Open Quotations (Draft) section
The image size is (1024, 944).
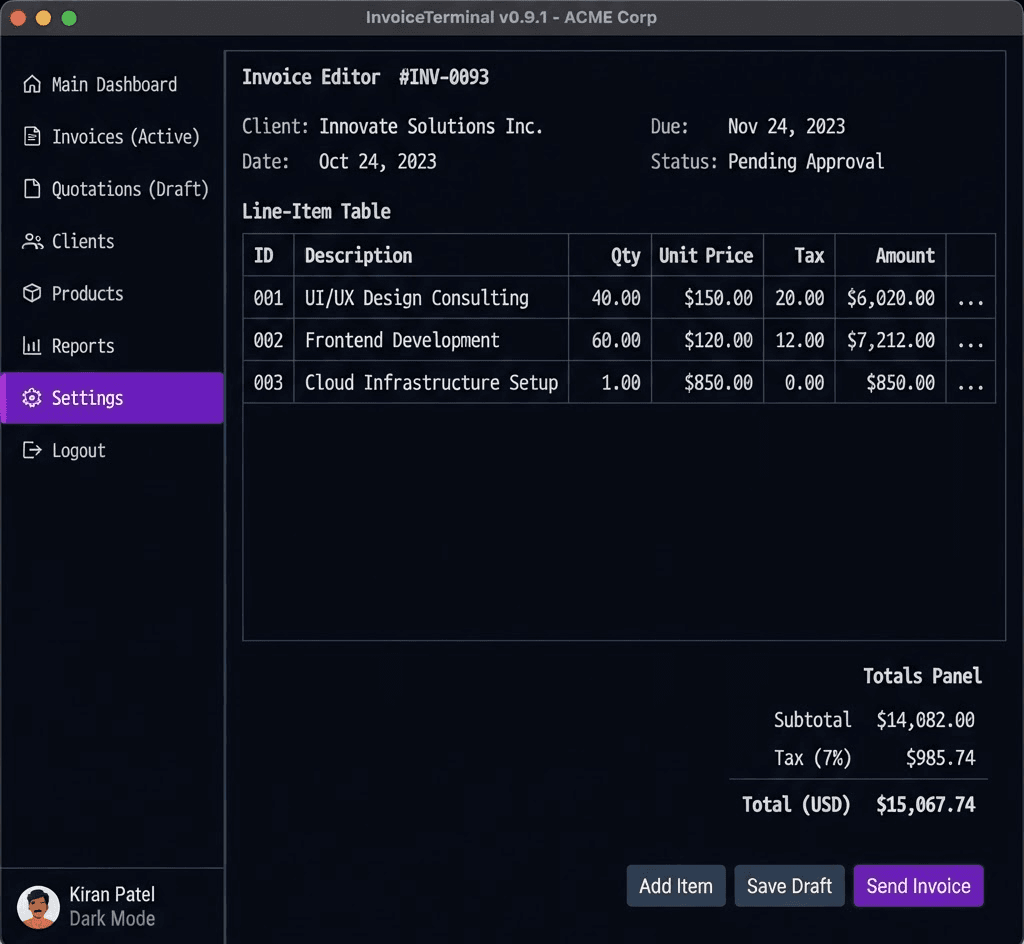coord(130,189)
